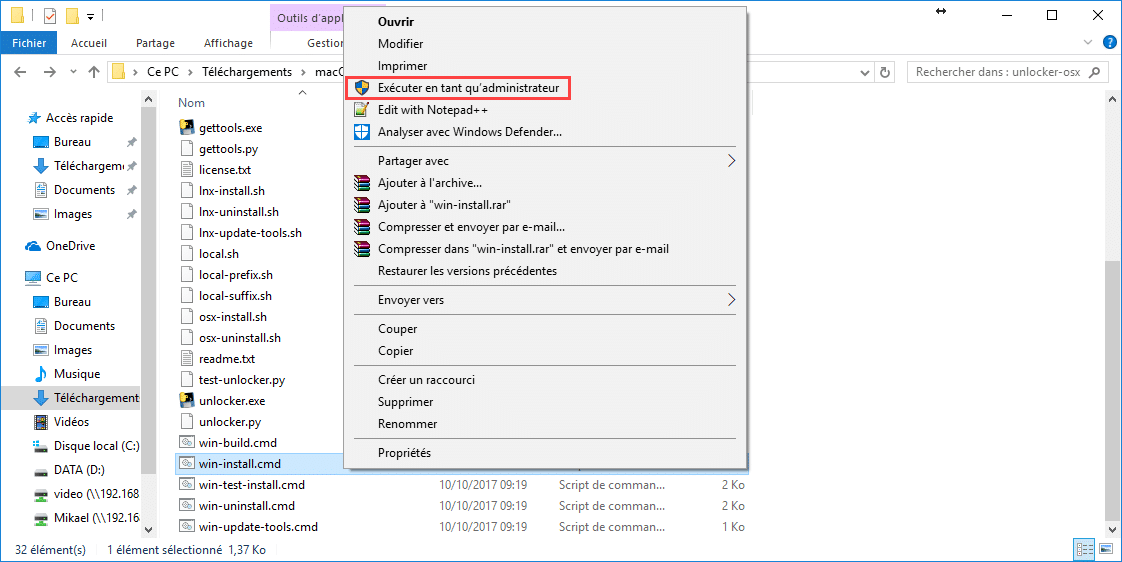
Task: Open the recent locations dropdown arrow
Action: coord(72,72)
